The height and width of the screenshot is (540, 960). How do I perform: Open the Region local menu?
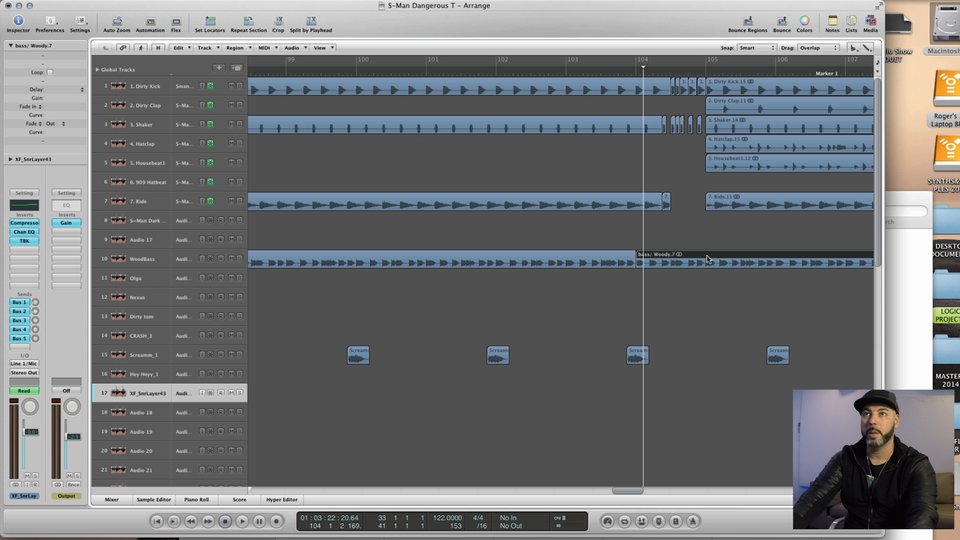pyautogui.click(x=238, y=47)
